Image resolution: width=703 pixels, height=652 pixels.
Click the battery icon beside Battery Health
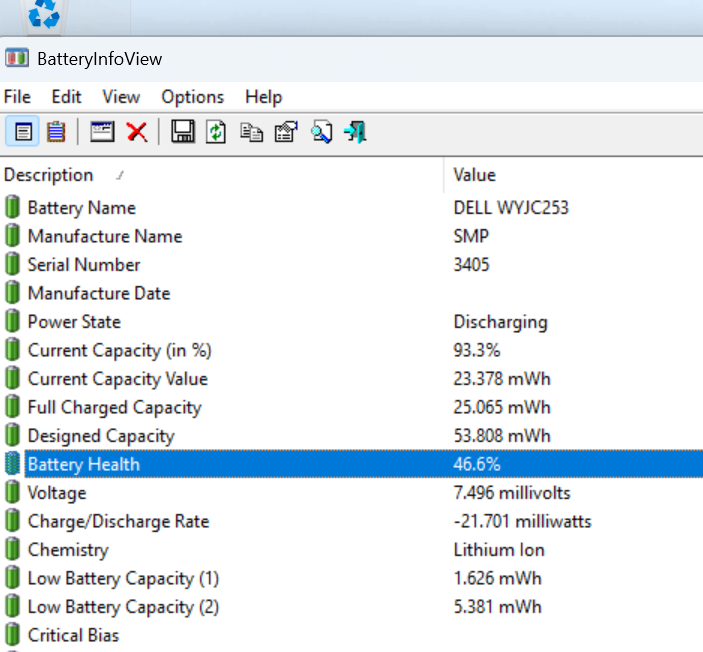[x=13, y=464]
